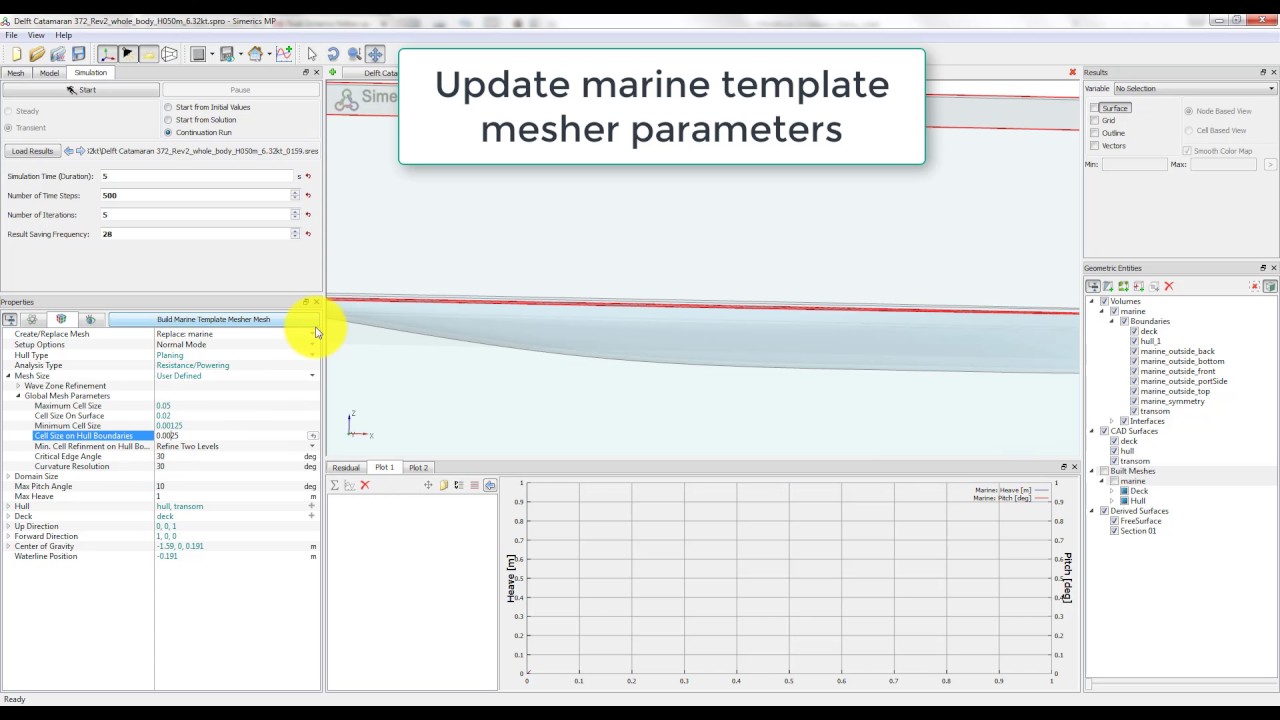This screenshot has width=1280, height=720.
Task: Uncheck the FreeSurface checkbox
Action: click(1115, 521)
